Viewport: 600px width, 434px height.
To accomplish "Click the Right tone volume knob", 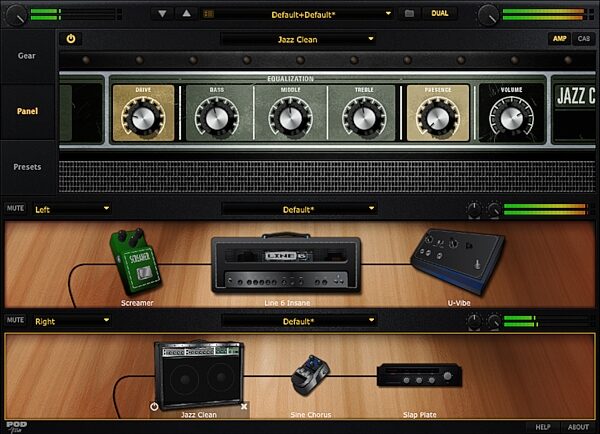I will [x=494, y=321].
